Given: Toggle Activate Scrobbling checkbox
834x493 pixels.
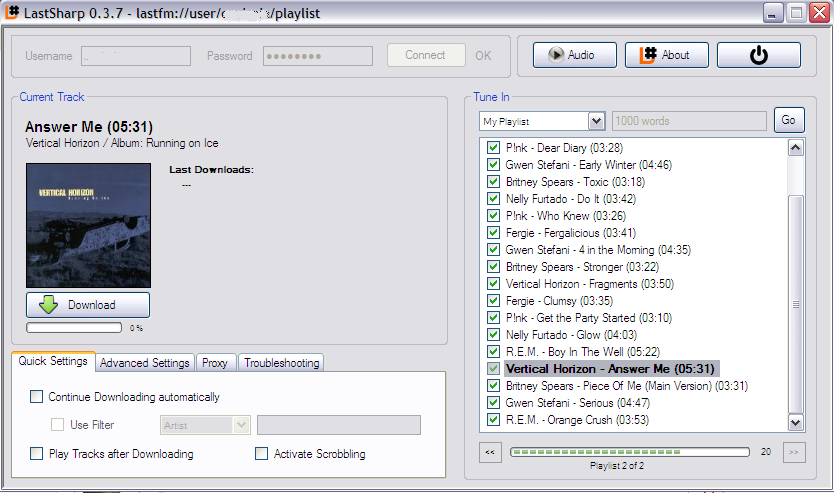Looking at the screenshot, I should coord(261,454).
